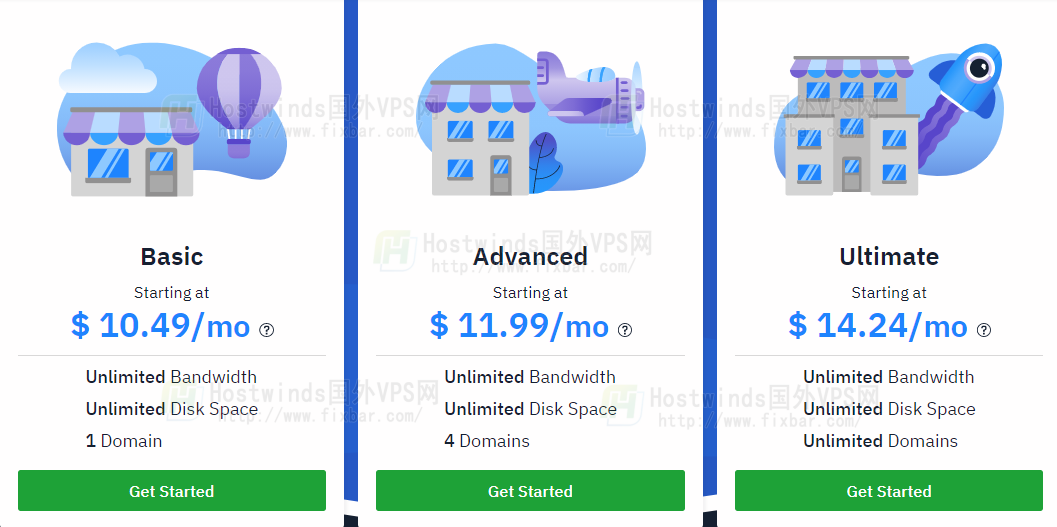
Task: Click the help icon beside $14.24/mo price
Action: tap(984, 330)
